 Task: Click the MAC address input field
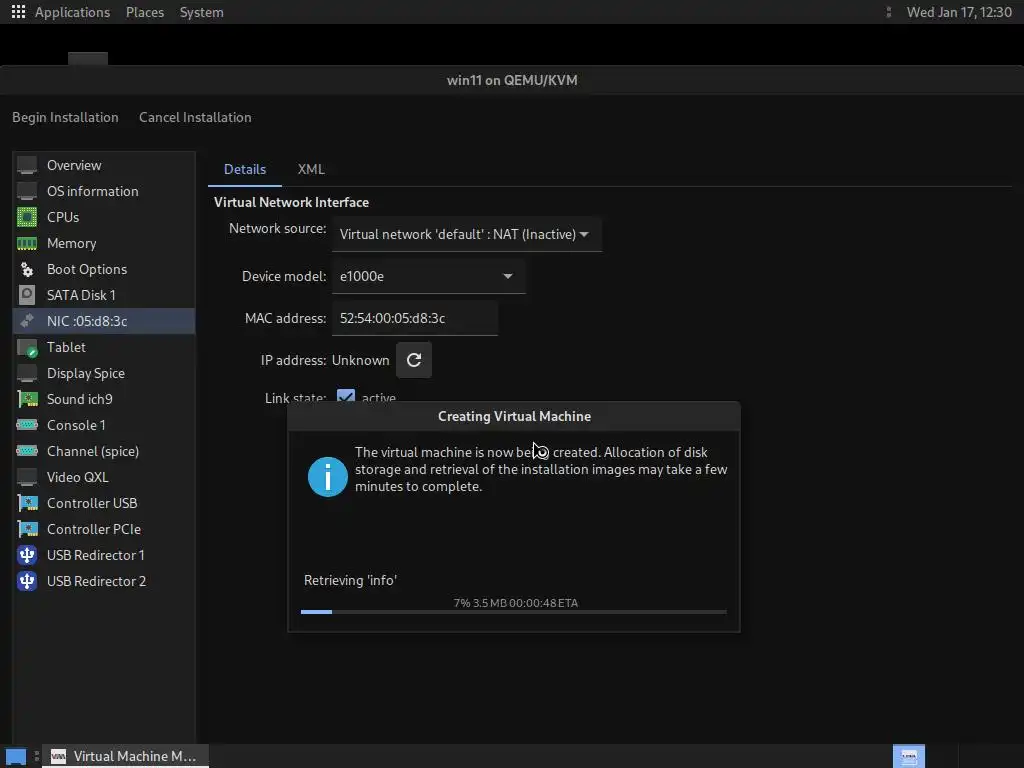pos(415,318)
